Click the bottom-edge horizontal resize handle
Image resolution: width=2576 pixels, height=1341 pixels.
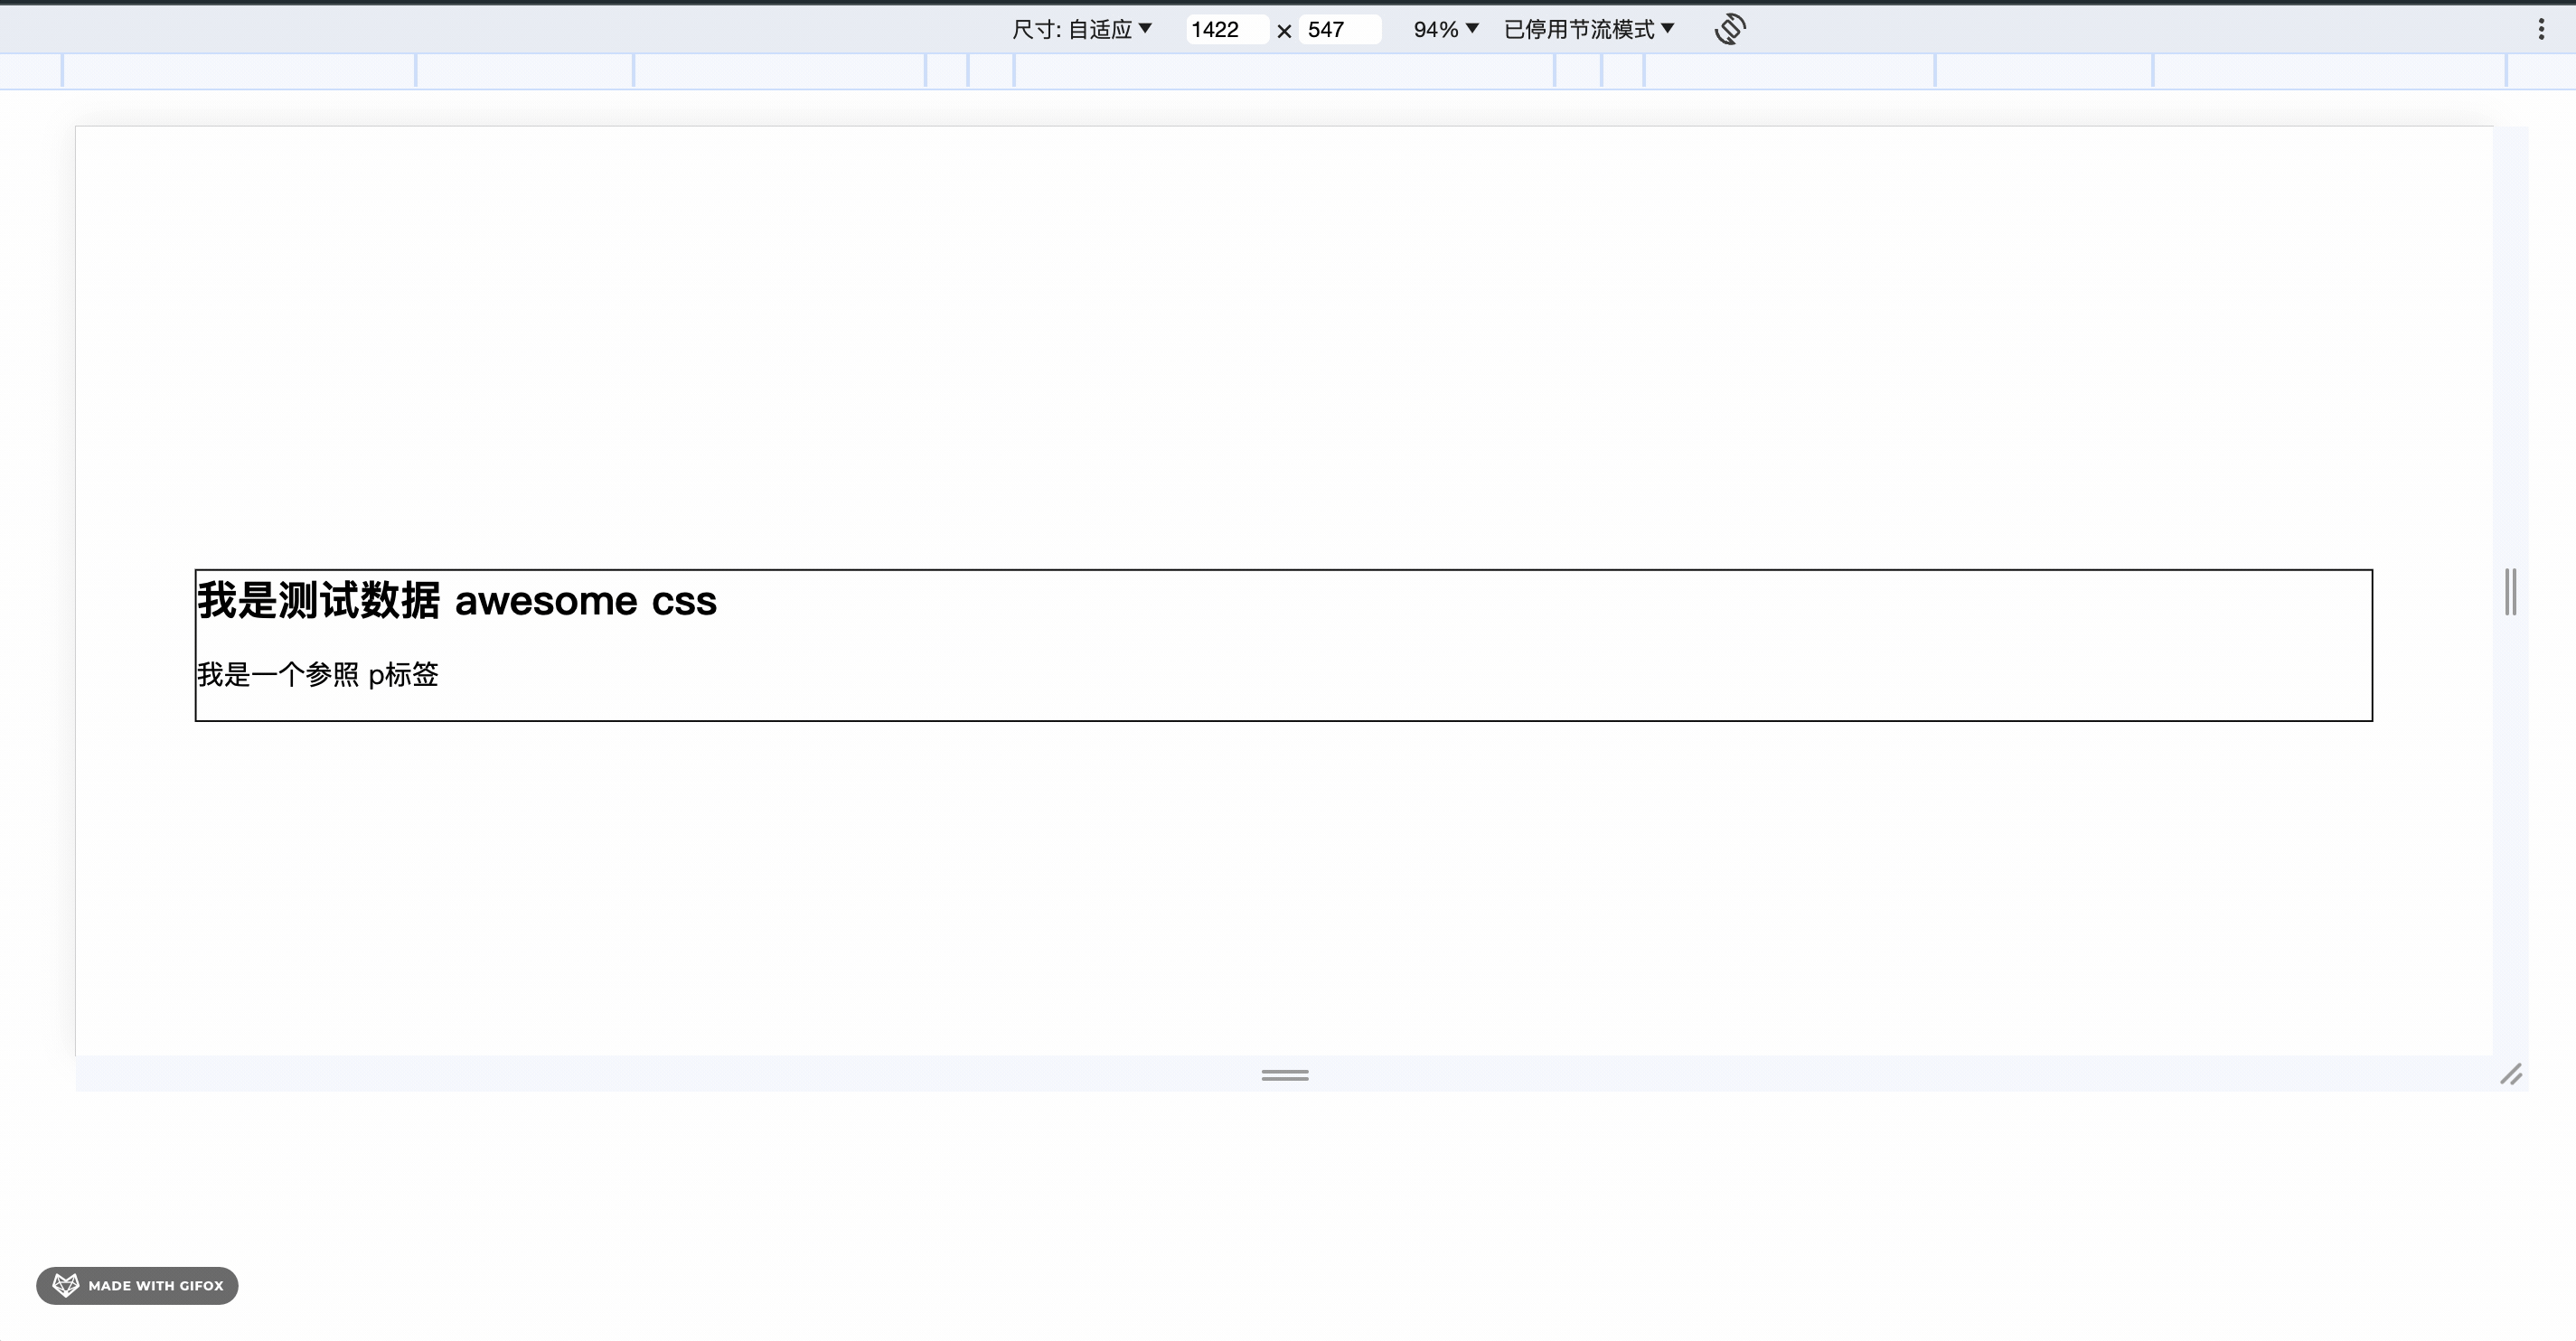1285,1075
